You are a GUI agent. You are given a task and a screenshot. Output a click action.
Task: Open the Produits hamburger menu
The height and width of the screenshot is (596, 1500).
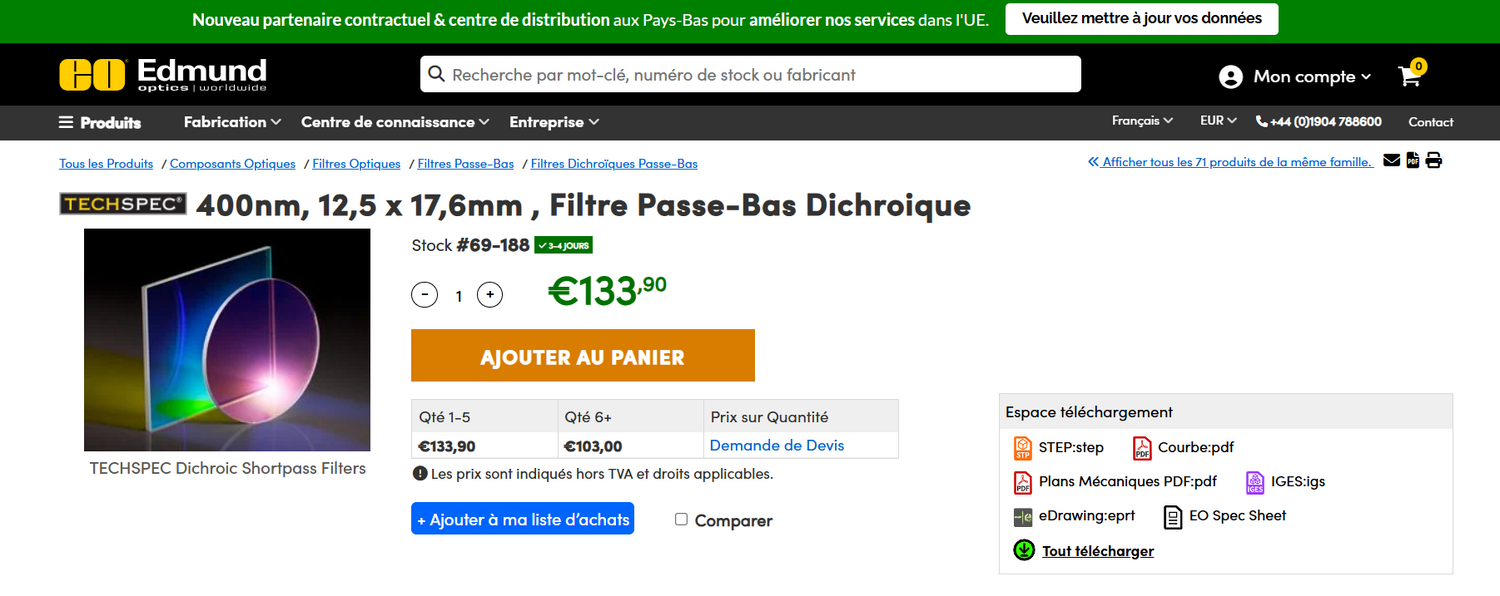pos(100,122)
